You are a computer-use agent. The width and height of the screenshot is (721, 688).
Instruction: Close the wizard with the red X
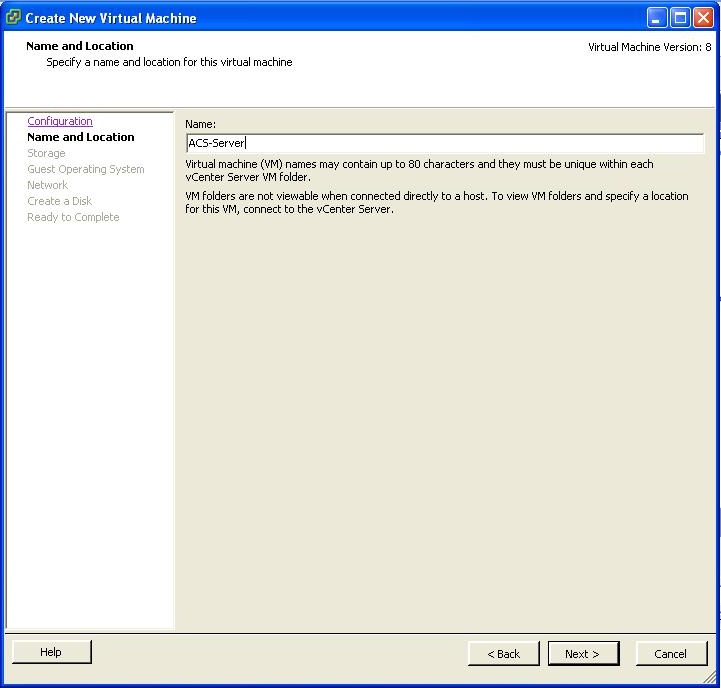coord(704,17)
